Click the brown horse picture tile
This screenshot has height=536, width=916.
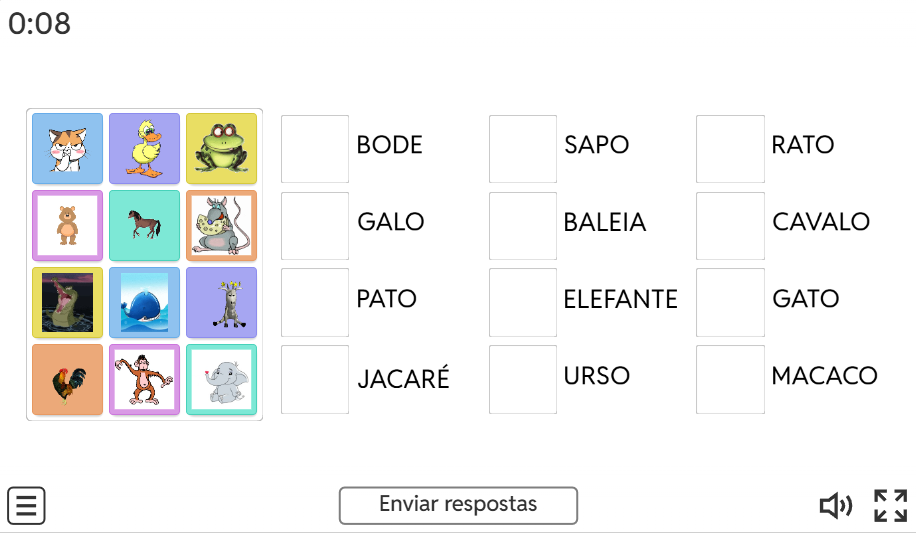[144, 226]
